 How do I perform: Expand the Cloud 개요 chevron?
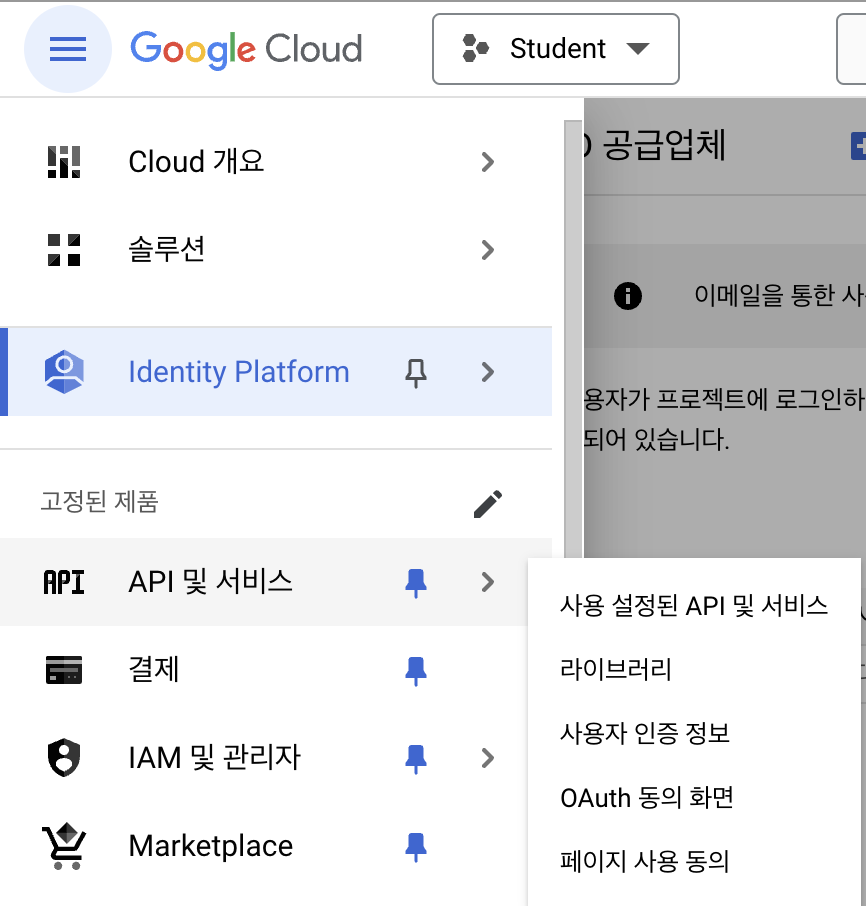tap(488, 162)
